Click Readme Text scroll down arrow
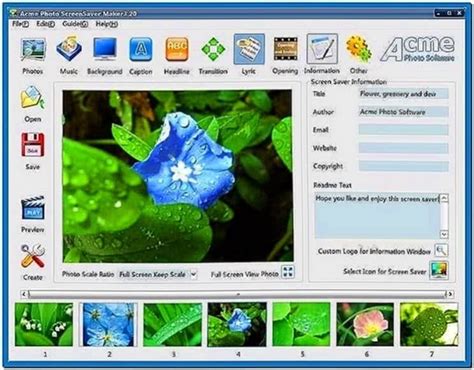 tap(444, 234)
